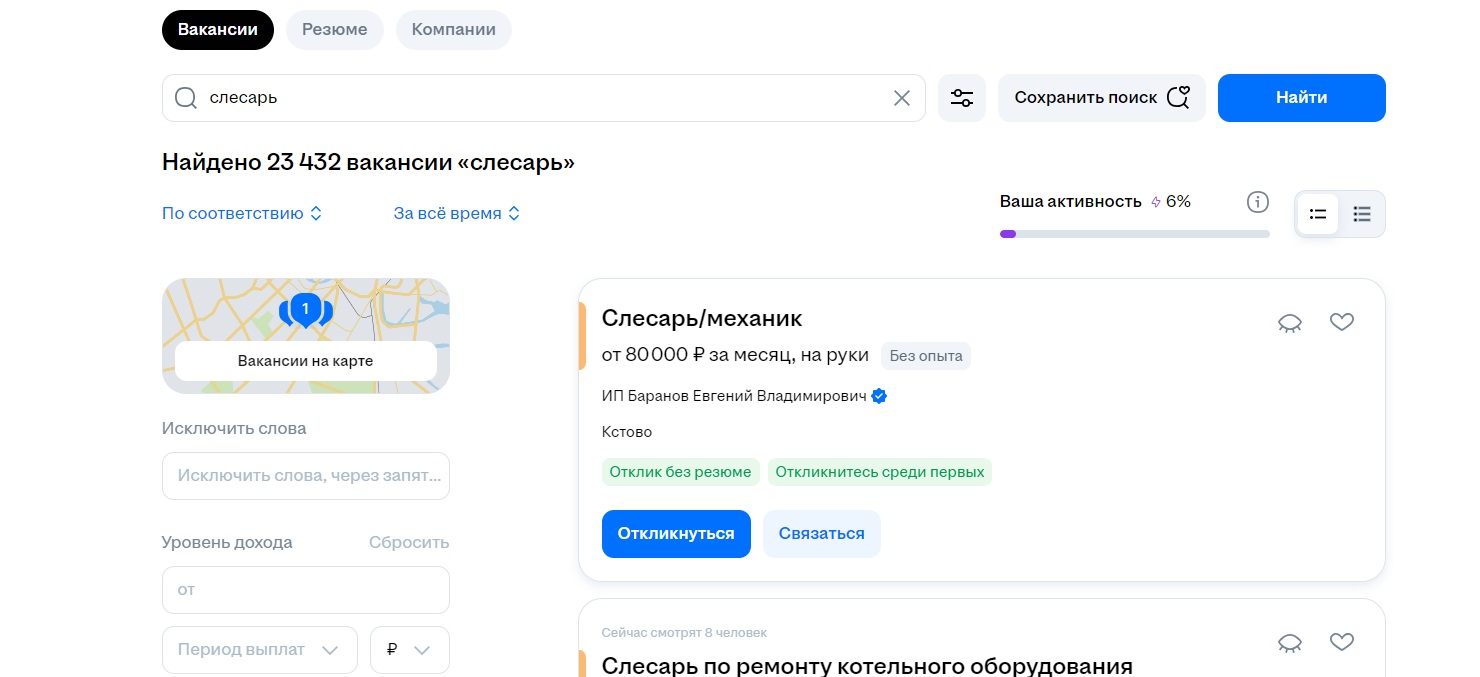Expand the За всё время period dropdown
1480x677 pixels.
pos(457,213)
